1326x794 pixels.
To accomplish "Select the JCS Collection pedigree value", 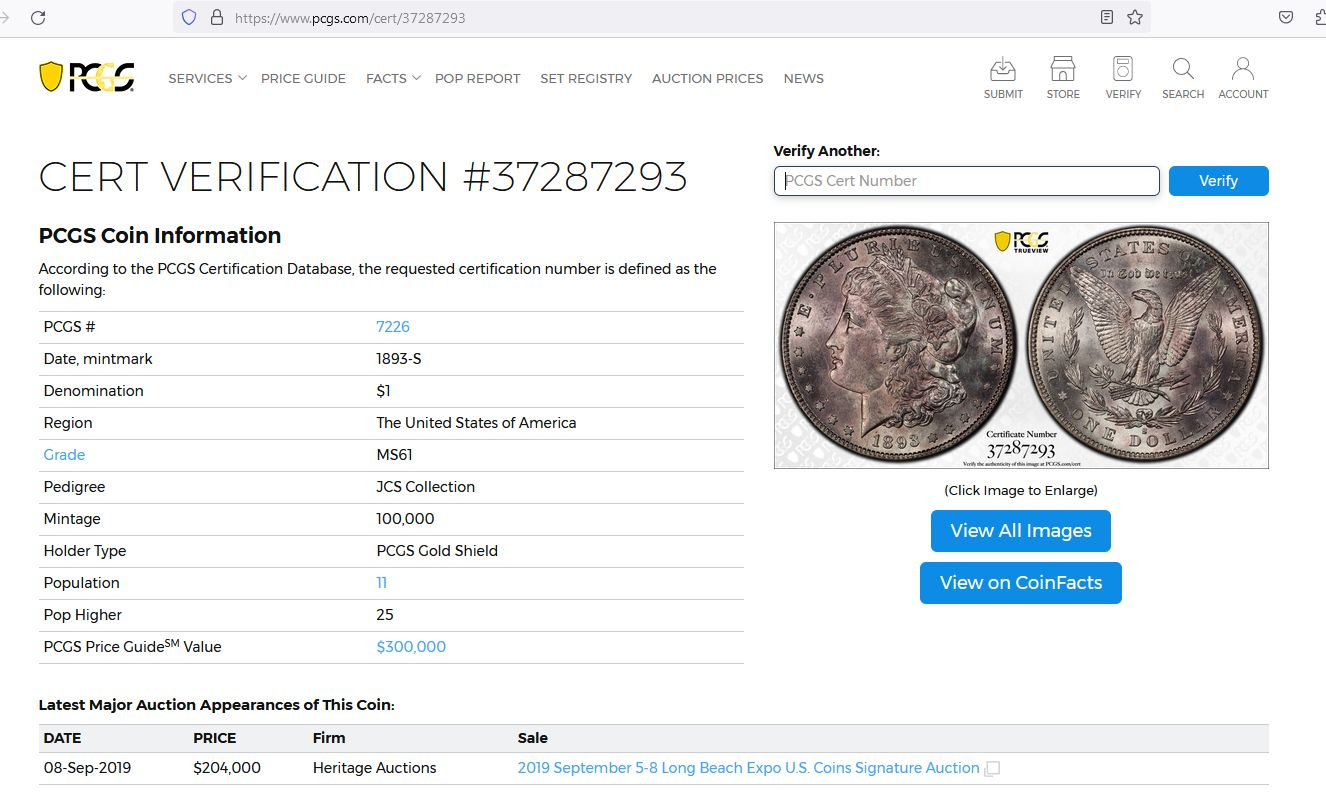I will tap(425, 487).
